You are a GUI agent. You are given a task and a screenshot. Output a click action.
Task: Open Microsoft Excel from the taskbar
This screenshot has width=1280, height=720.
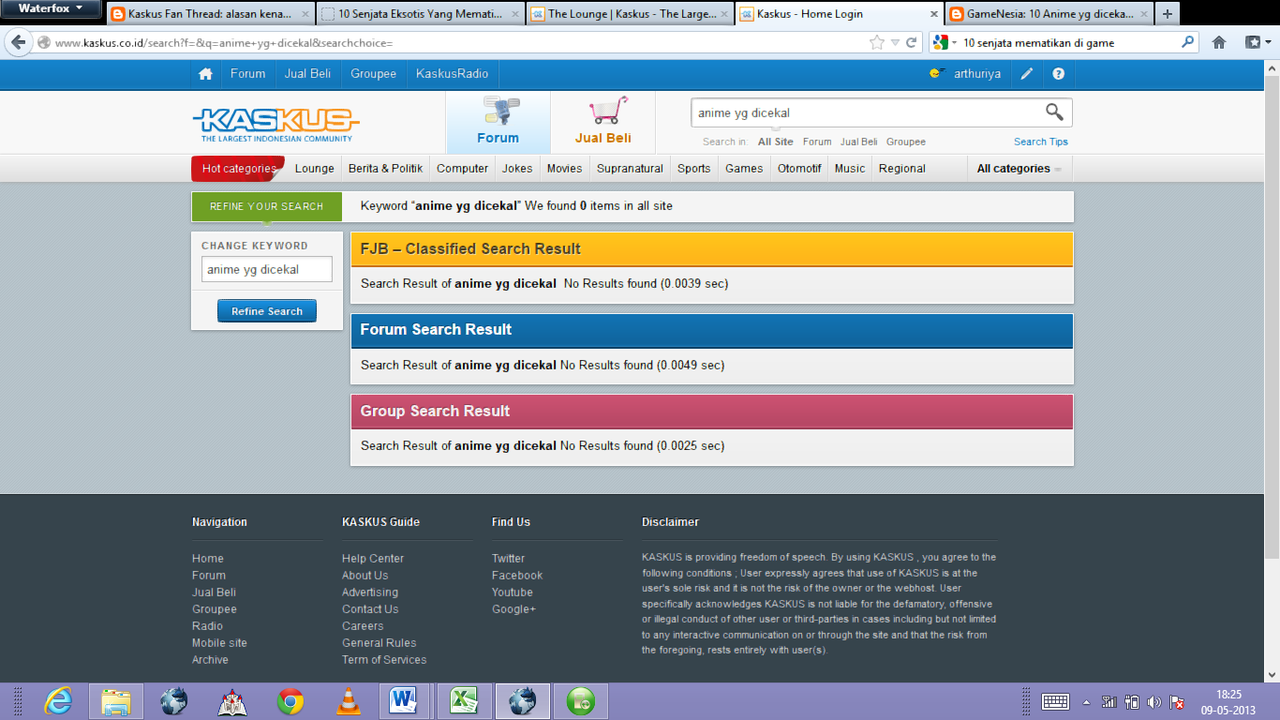tap(463, 701)
